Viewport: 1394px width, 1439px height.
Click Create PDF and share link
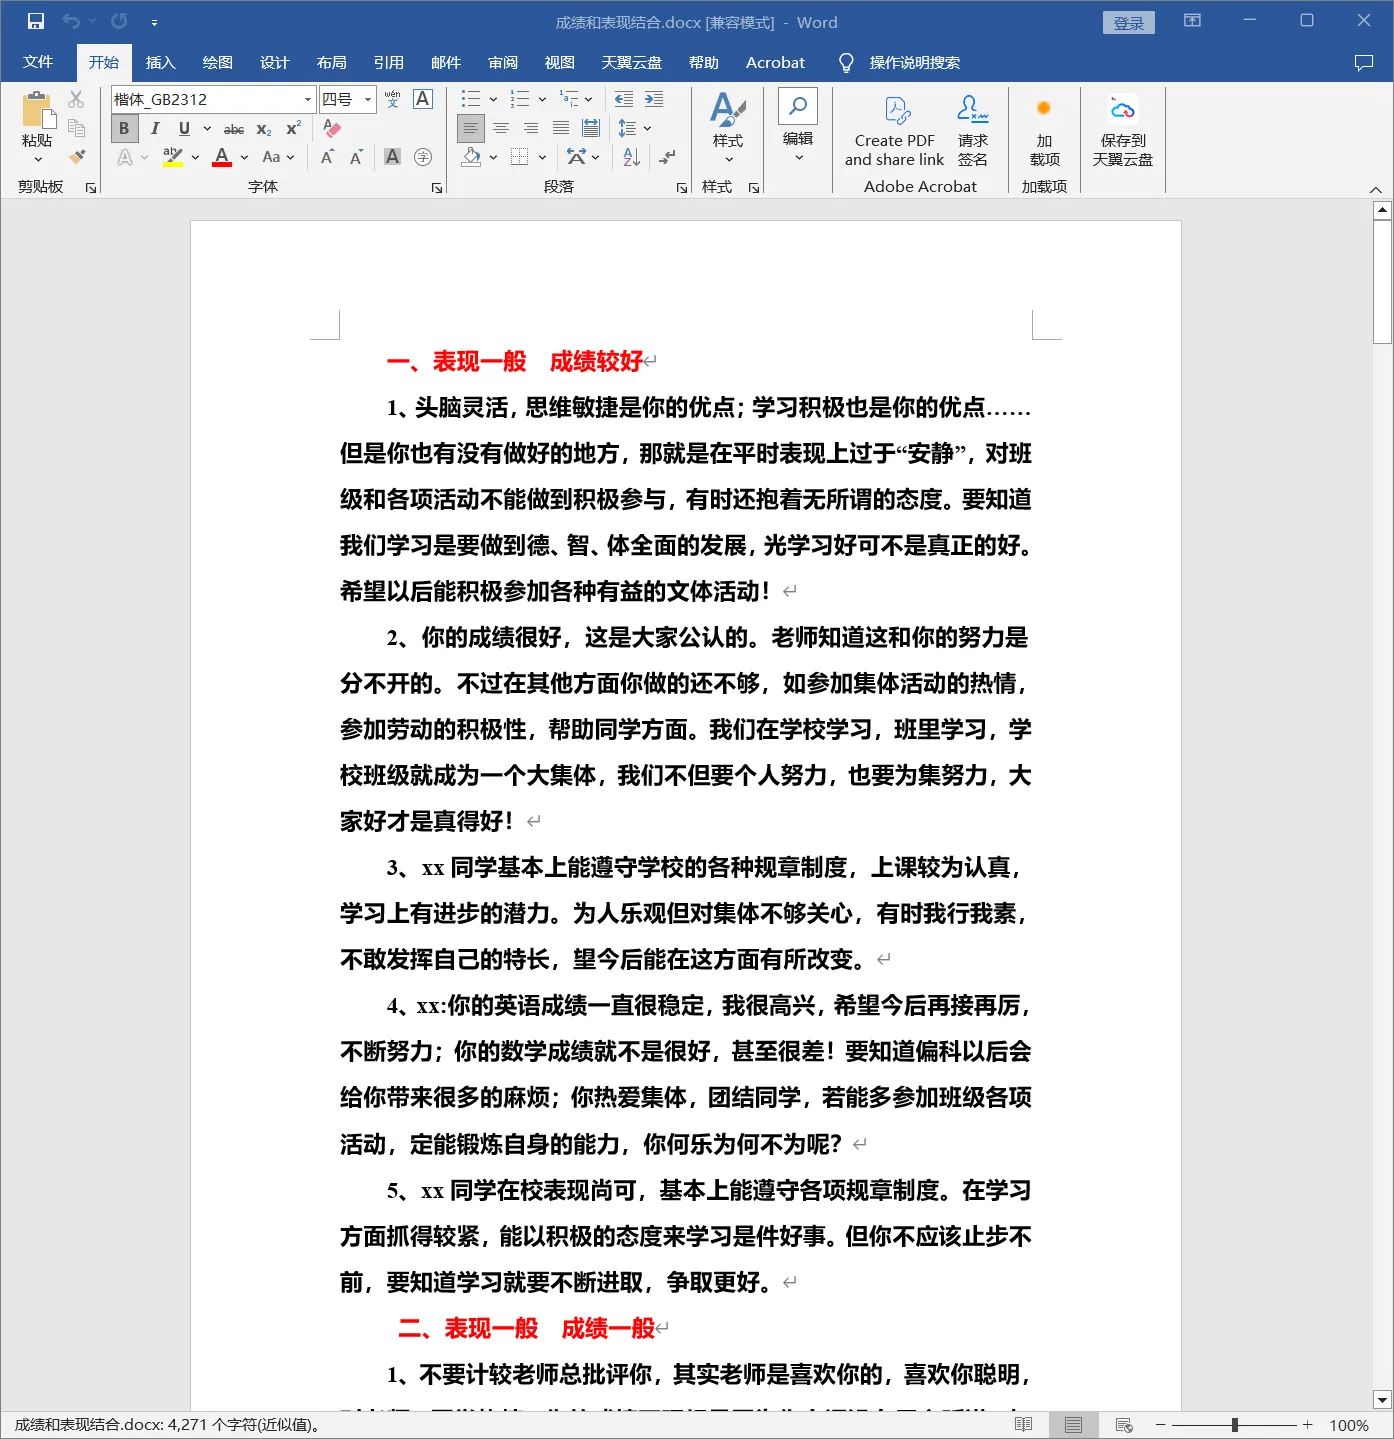click(x=894, y=131)
